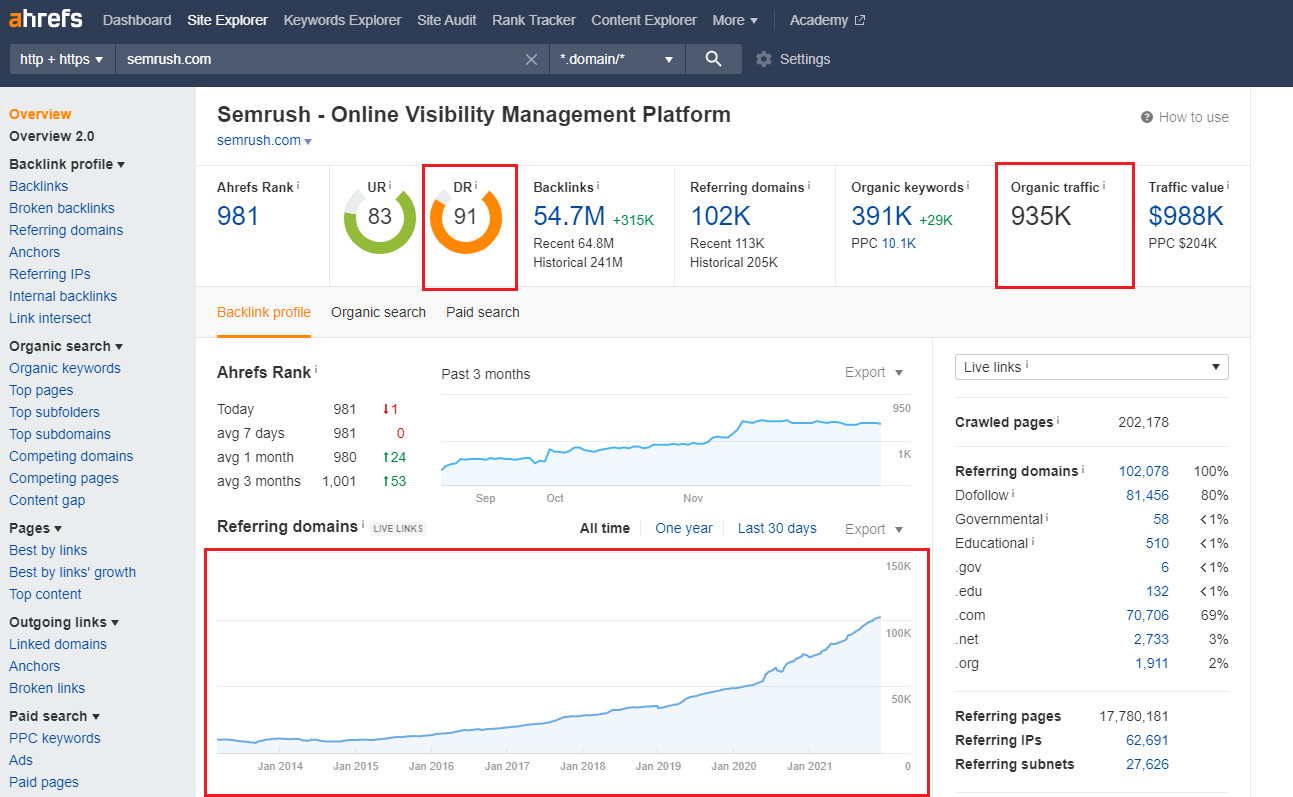1293x797 pixels.
Task: Open PPC keywords in the sidebar
Action: pyautogui.click(x=55, y=738)
